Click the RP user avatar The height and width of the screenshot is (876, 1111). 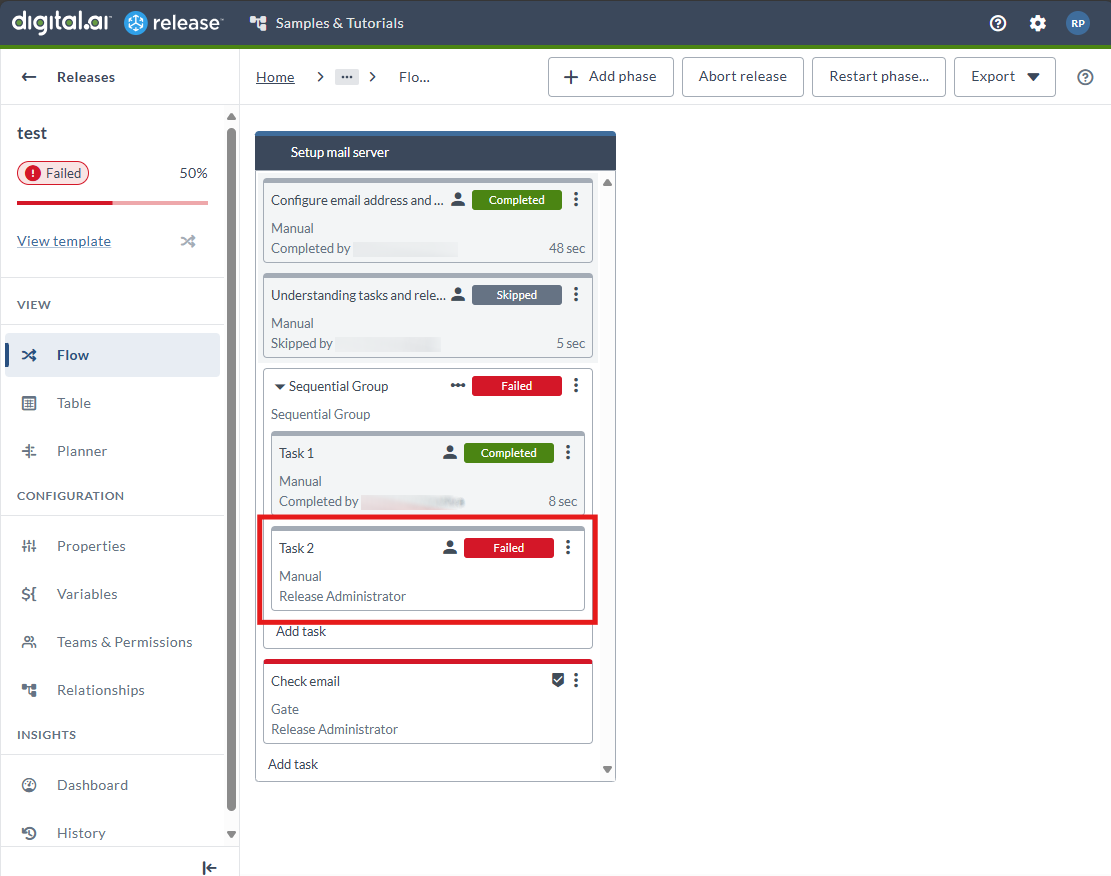[x=1077, y=23]
